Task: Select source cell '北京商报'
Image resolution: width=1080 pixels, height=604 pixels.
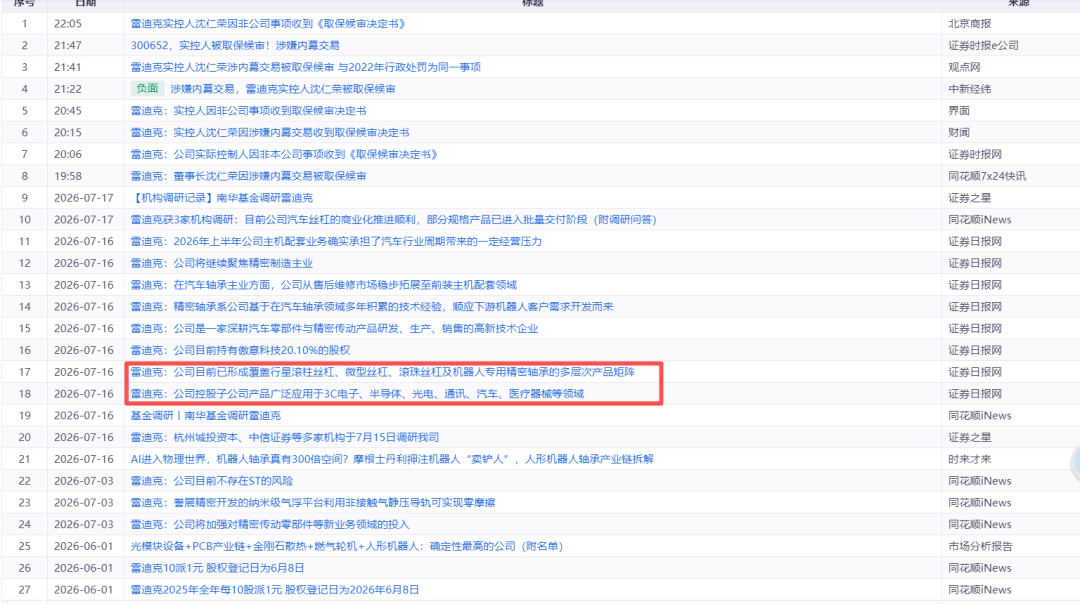Action: click(x=970, y=23)
